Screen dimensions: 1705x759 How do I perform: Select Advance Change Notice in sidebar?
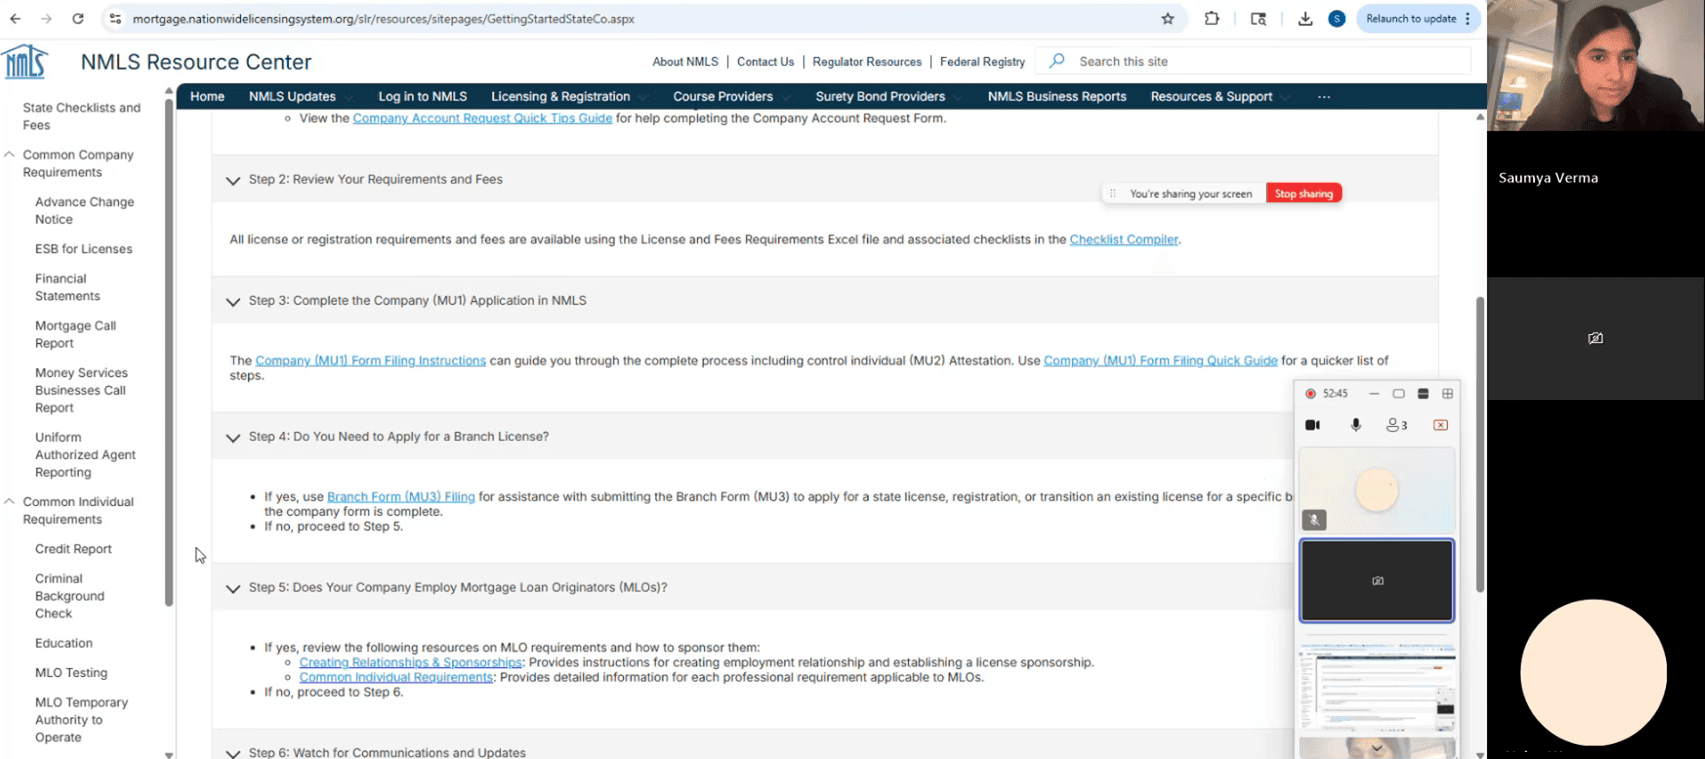pos(84,211)
